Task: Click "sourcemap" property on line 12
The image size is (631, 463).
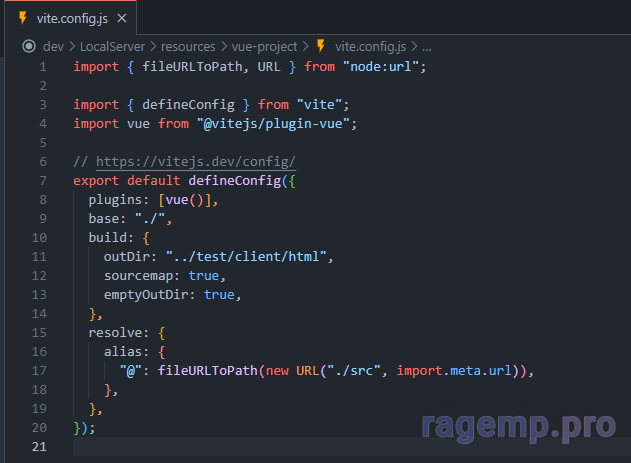Action: point(138,276)
